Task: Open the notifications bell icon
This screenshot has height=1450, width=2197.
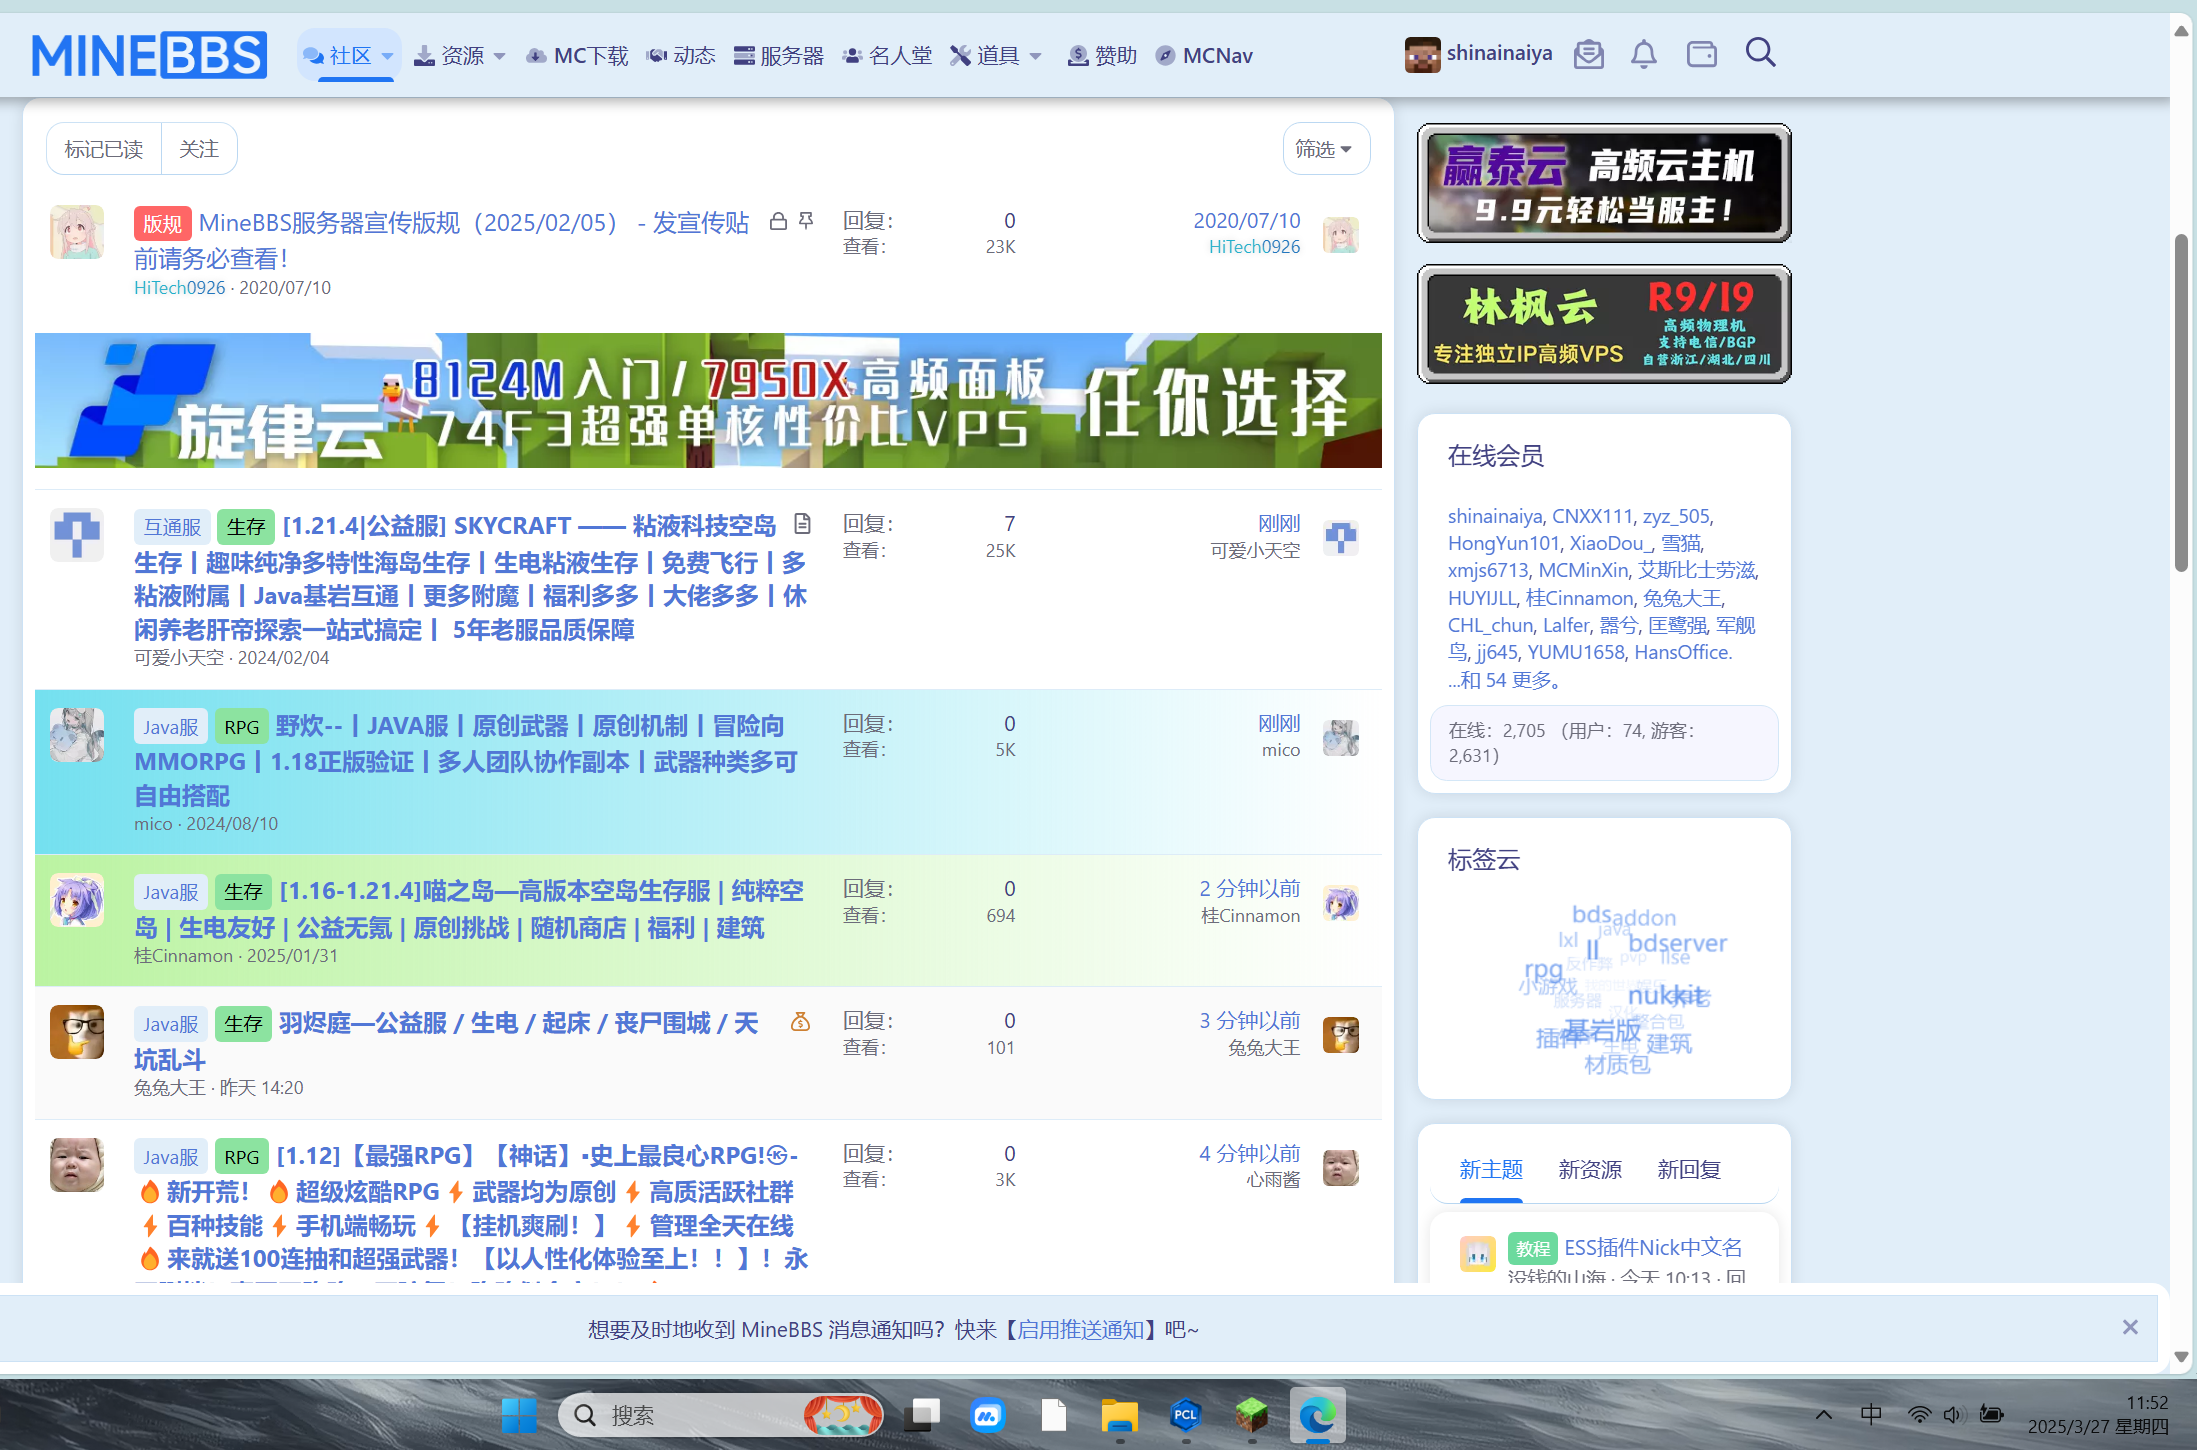Action: pyautogui.click(x=1644, y=54)
